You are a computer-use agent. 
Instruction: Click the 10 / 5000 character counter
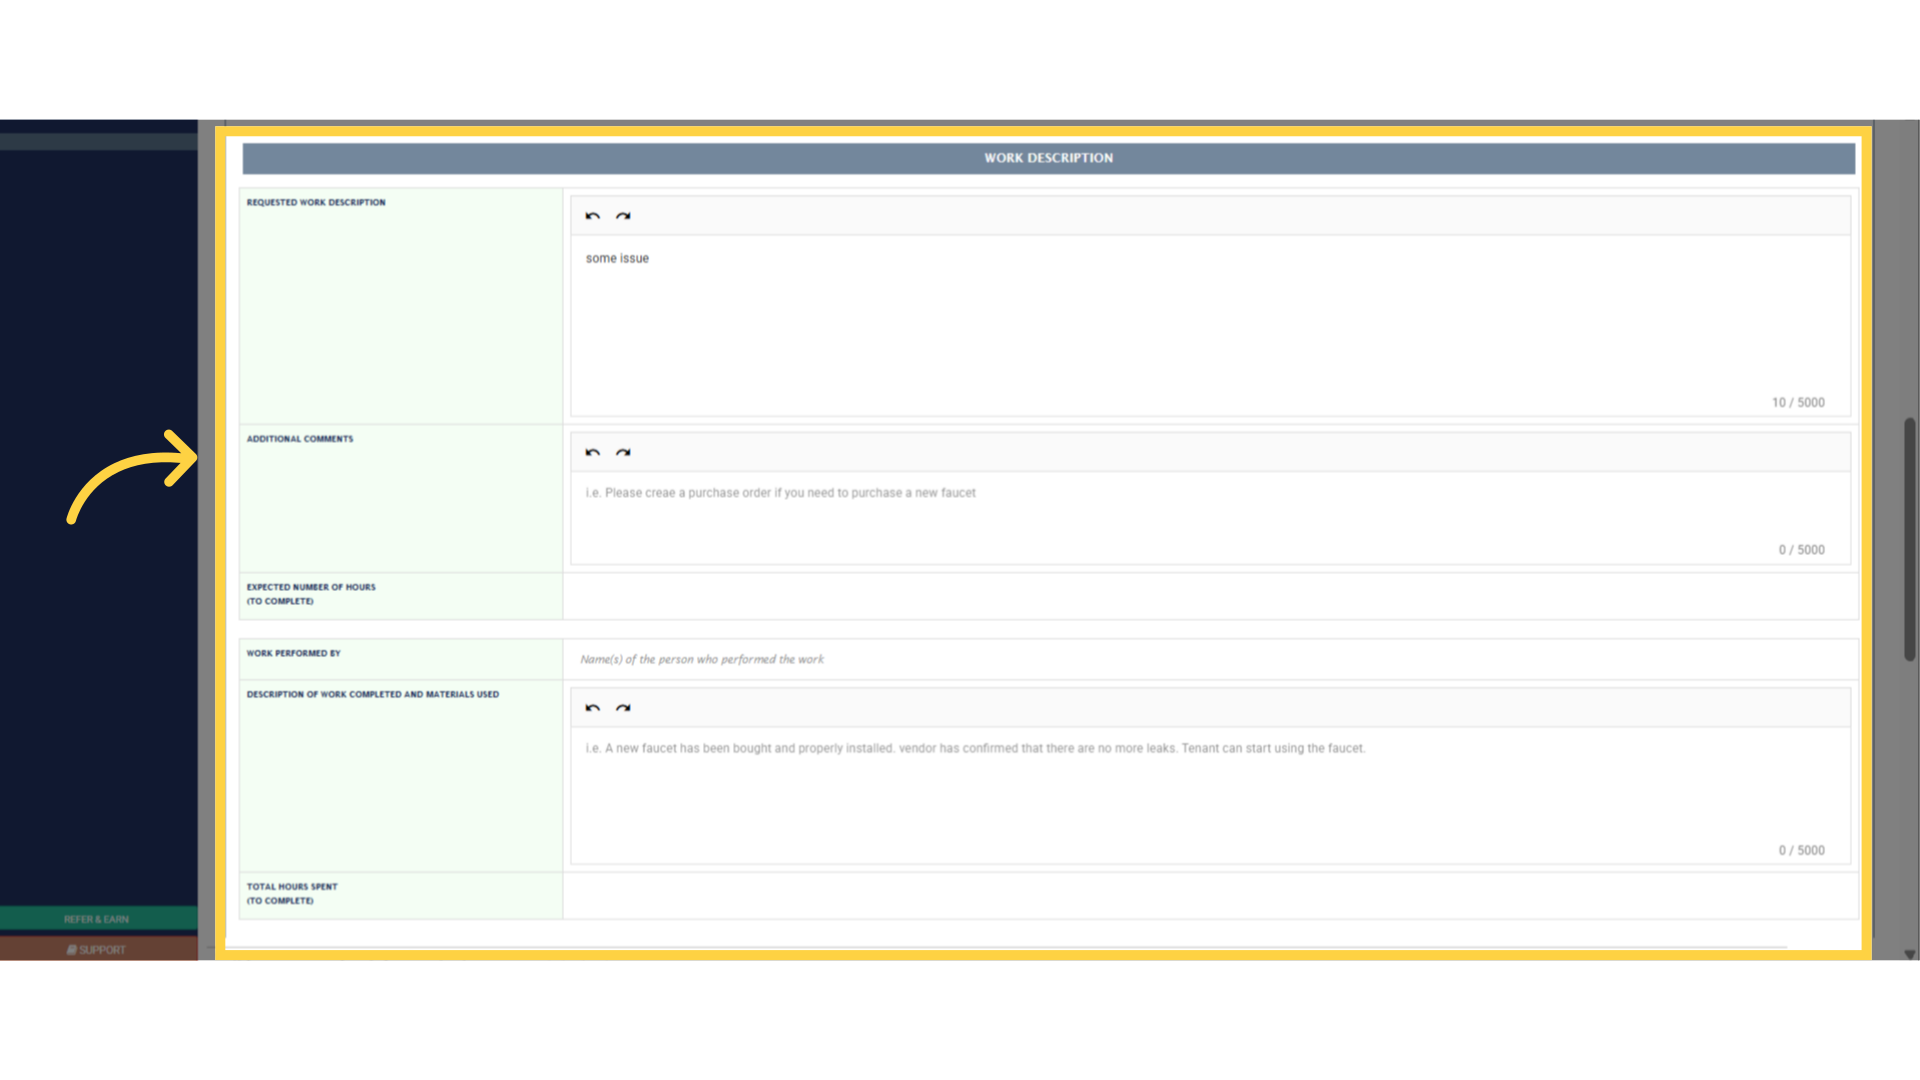[x=1798, y=402]
